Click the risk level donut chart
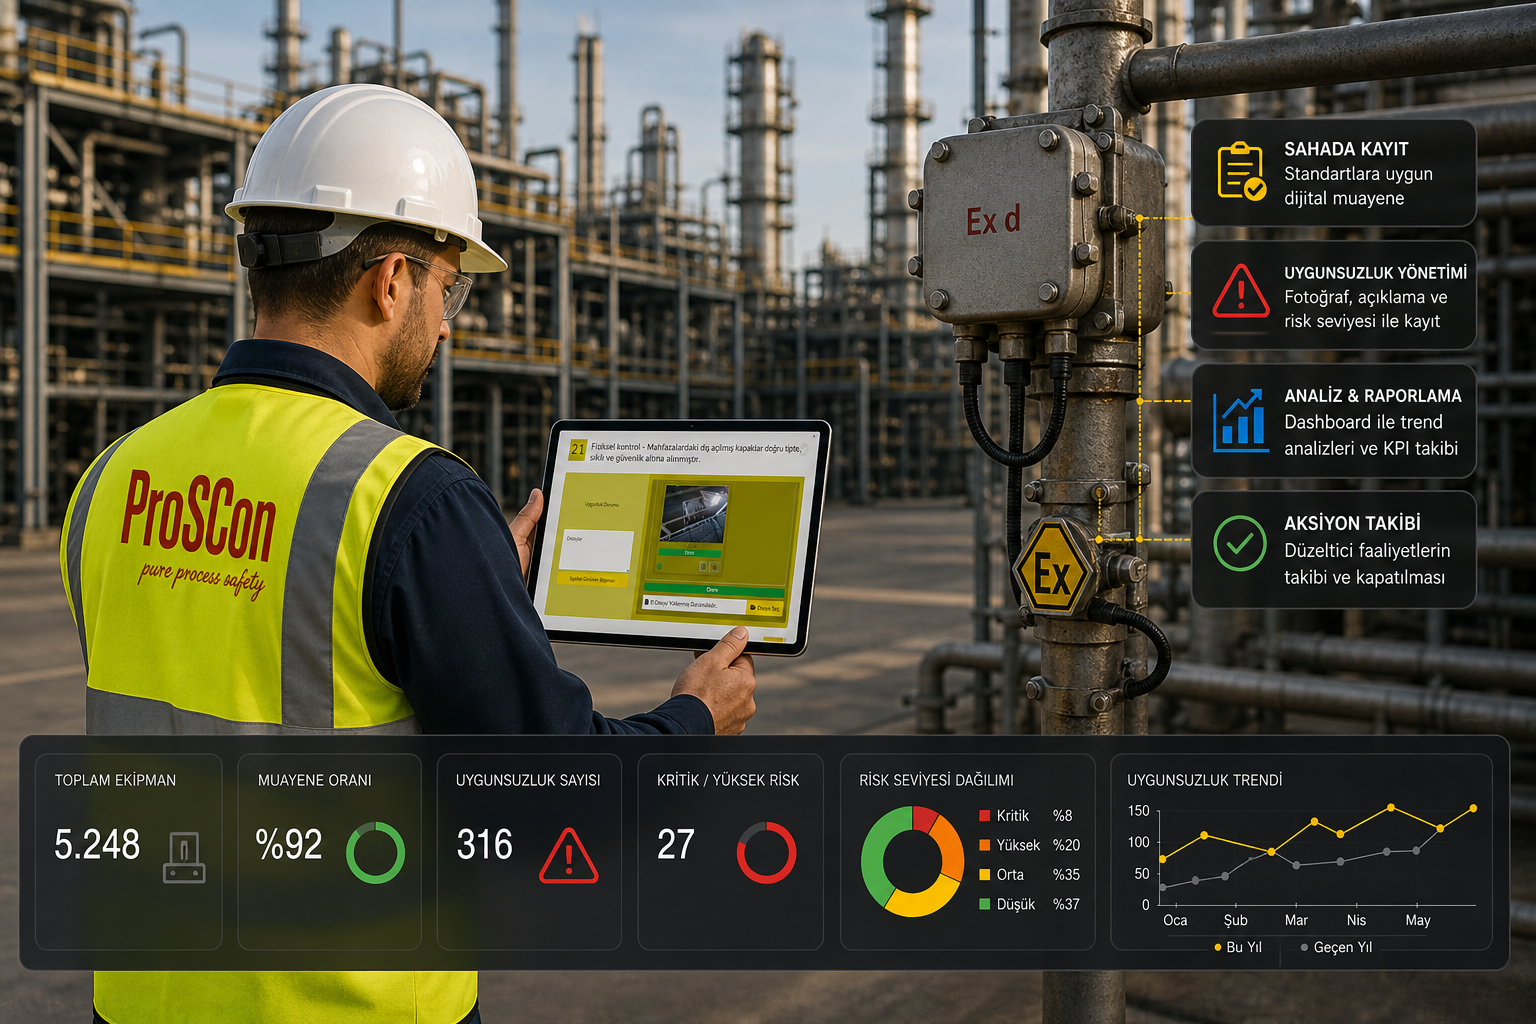 tap(912, 861)
